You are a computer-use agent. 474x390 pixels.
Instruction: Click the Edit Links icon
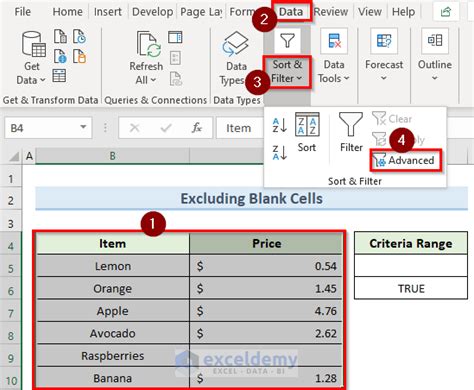[x=176, y=79]
